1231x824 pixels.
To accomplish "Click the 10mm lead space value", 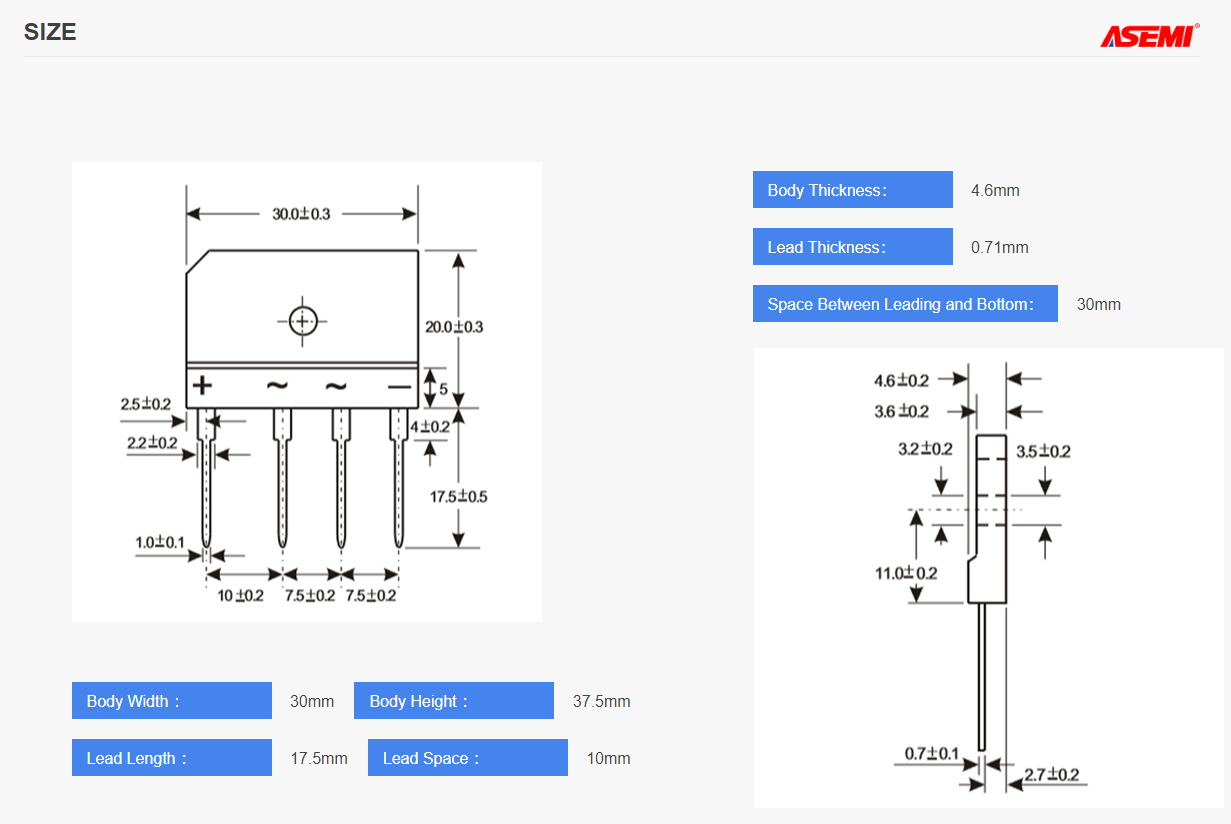I will pyautogui.click(x=608, y=758).
